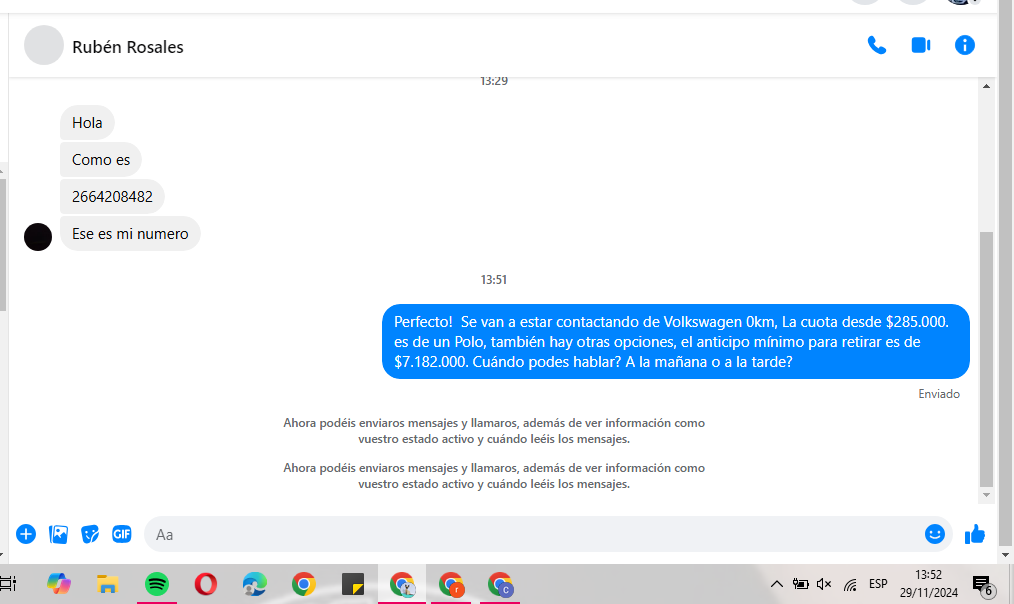1014x604 pixels.
Task: Start a video call in the chat
Action: coord(921,45)
